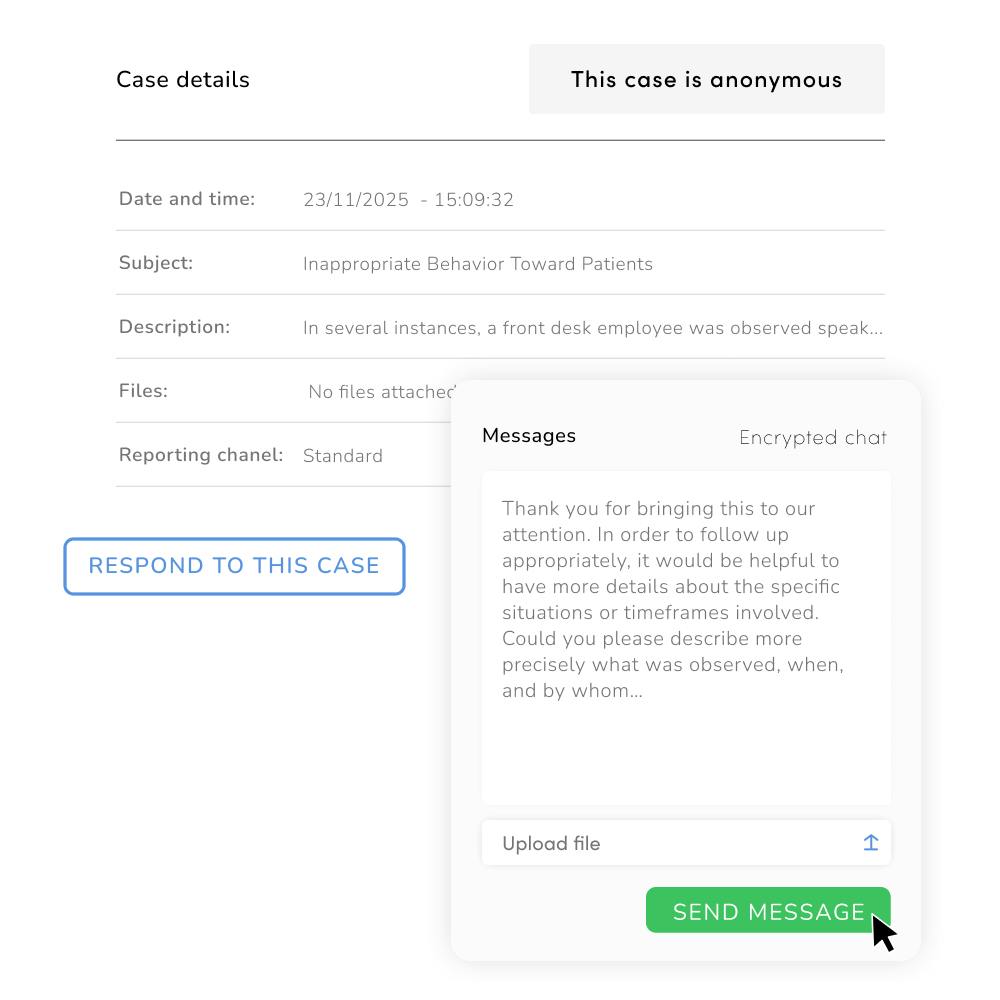Open the description starting "In several instances"
The height and width of the screenshot is (1000, 1000).
click(x=580, y=328)
